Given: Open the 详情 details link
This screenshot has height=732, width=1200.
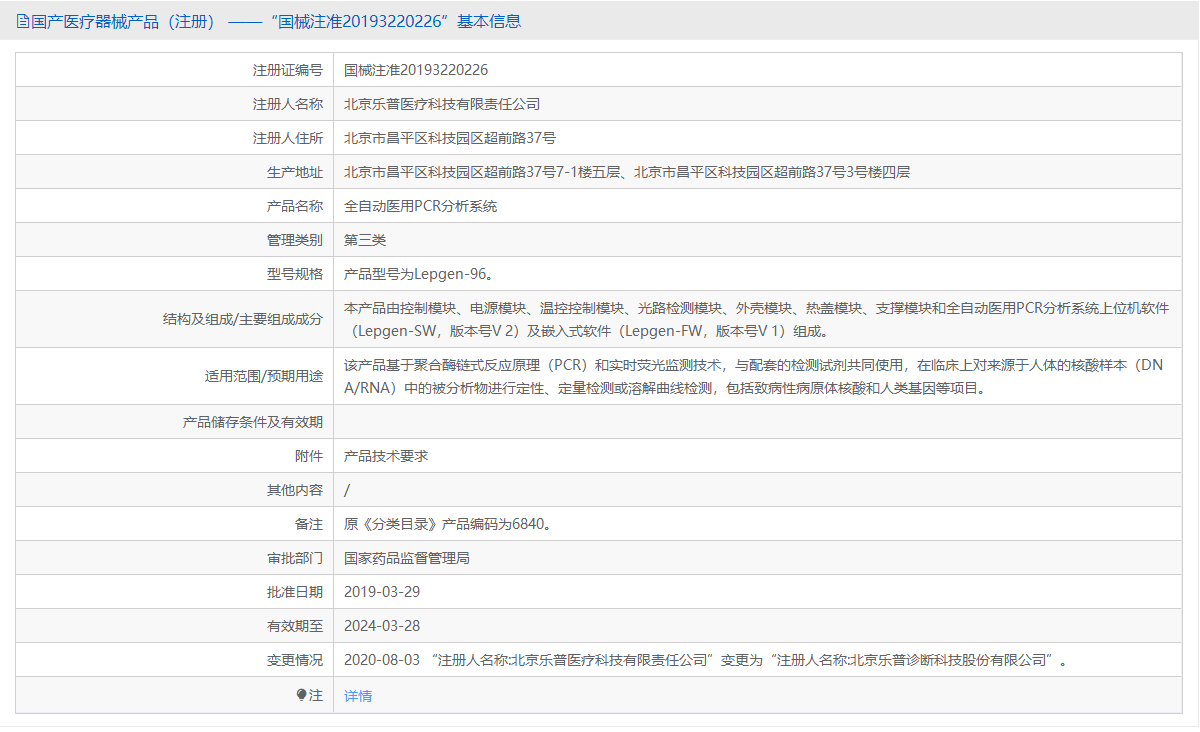Looking at the screenshot, I should point(358,695).
